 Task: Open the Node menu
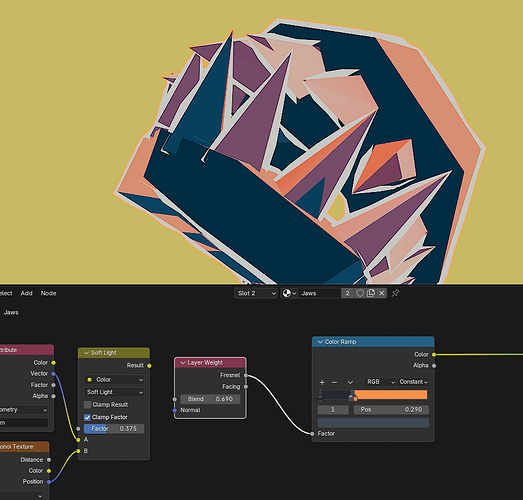pos(48,293)
